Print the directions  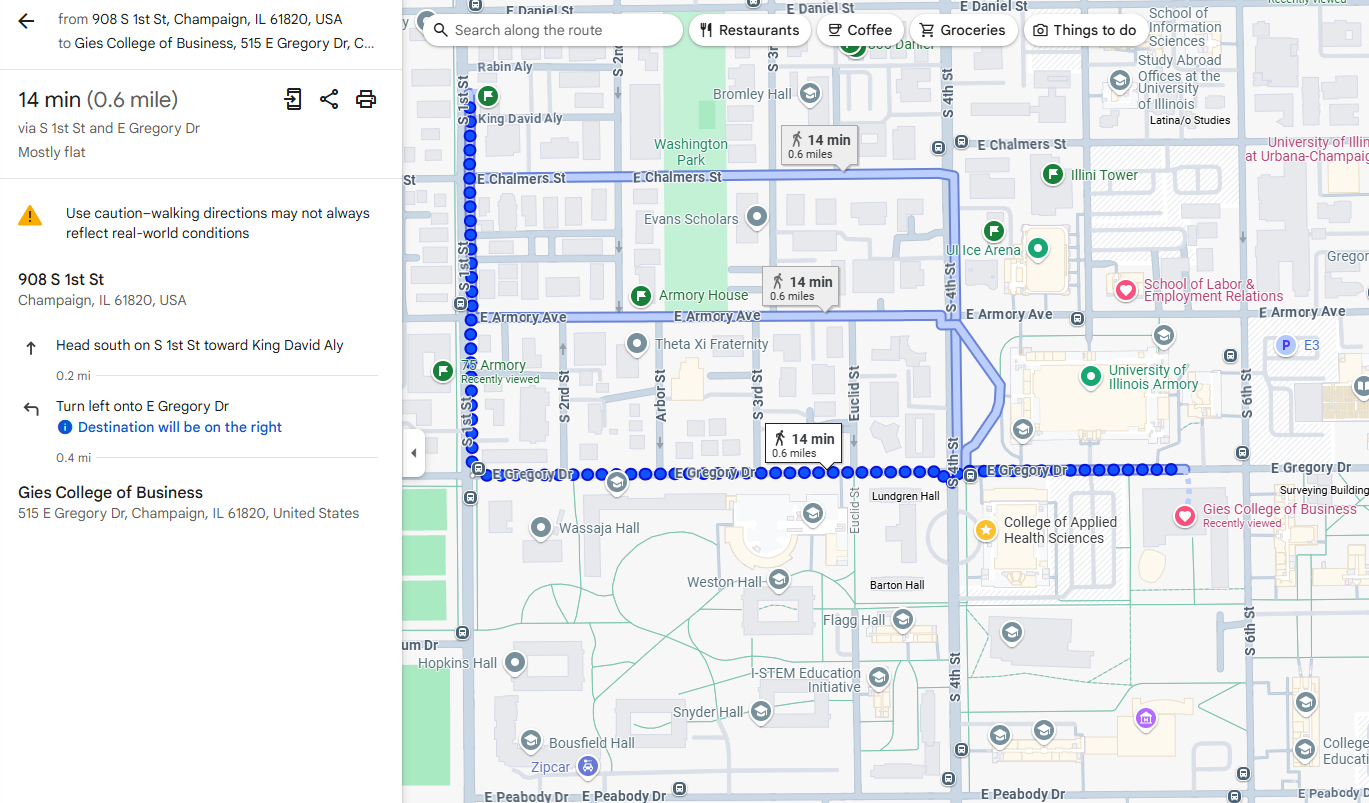point(366,99)
